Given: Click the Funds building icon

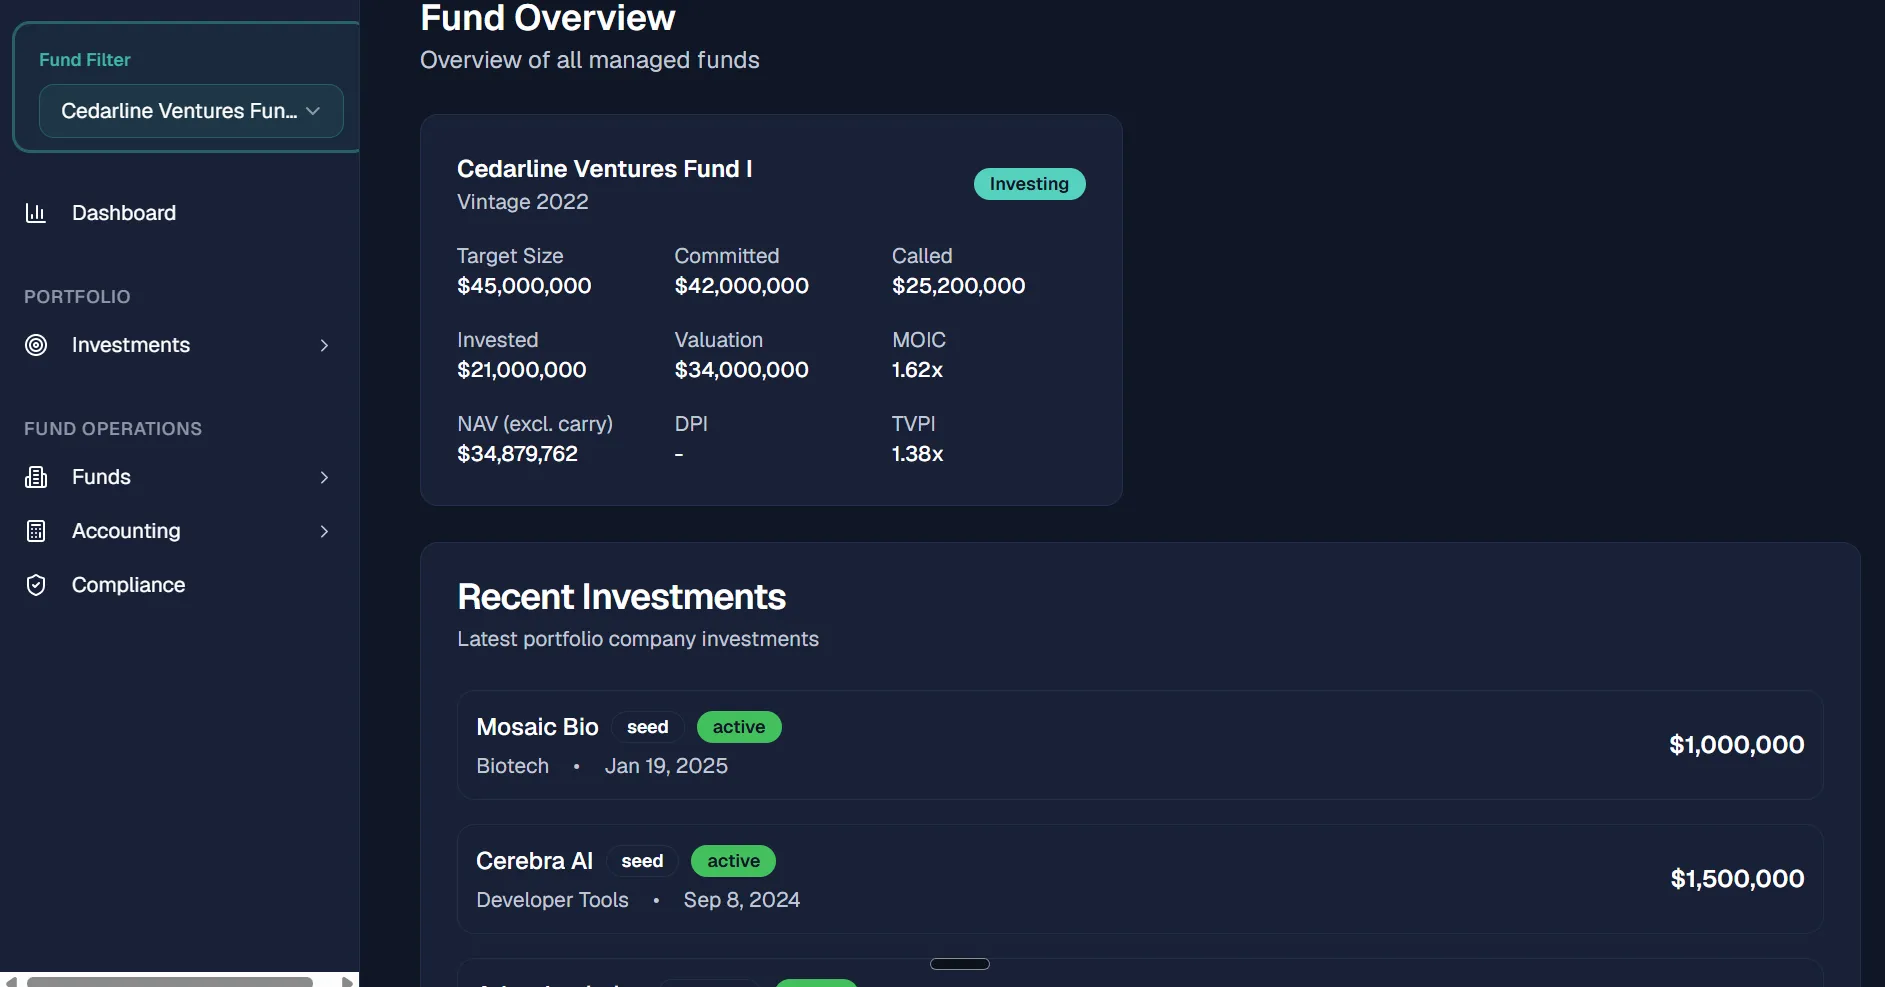Looking at the screenshot, I should [x=36, y=477].
